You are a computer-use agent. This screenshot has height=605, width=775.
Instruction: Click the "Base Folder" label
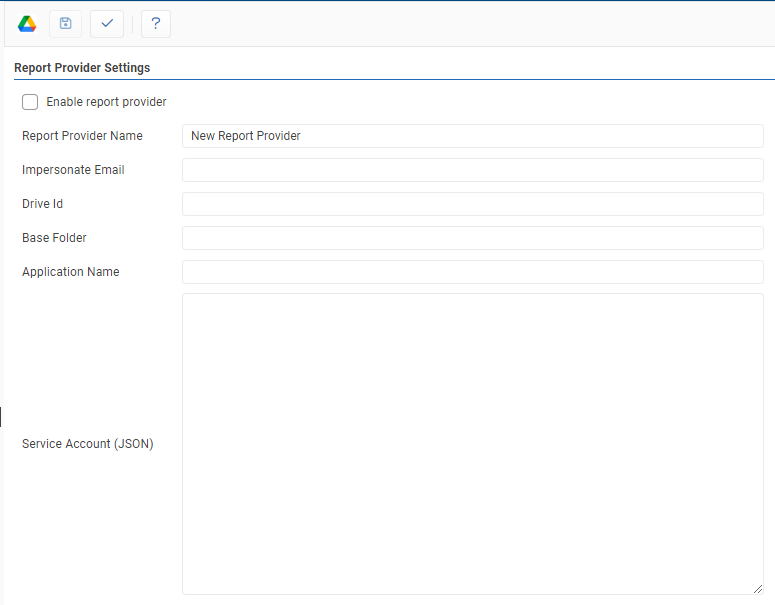[54, 238]
